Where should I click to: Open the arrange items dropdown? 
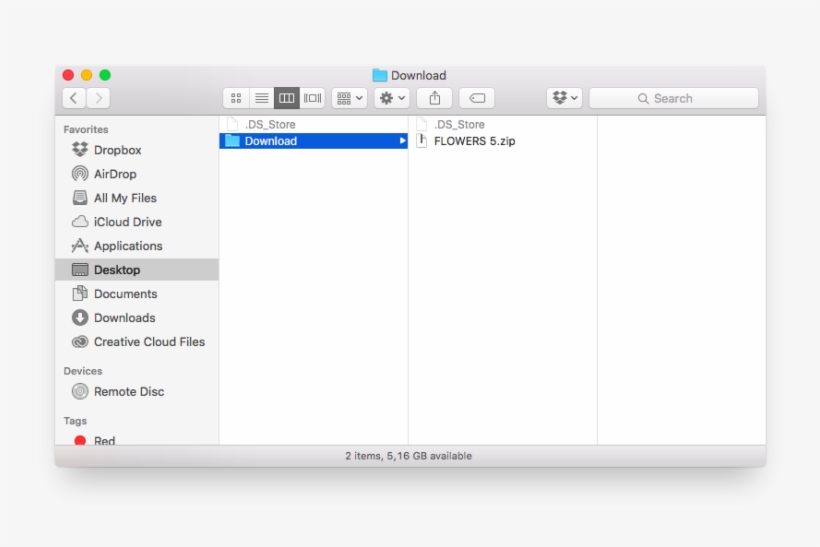point(349,98)
